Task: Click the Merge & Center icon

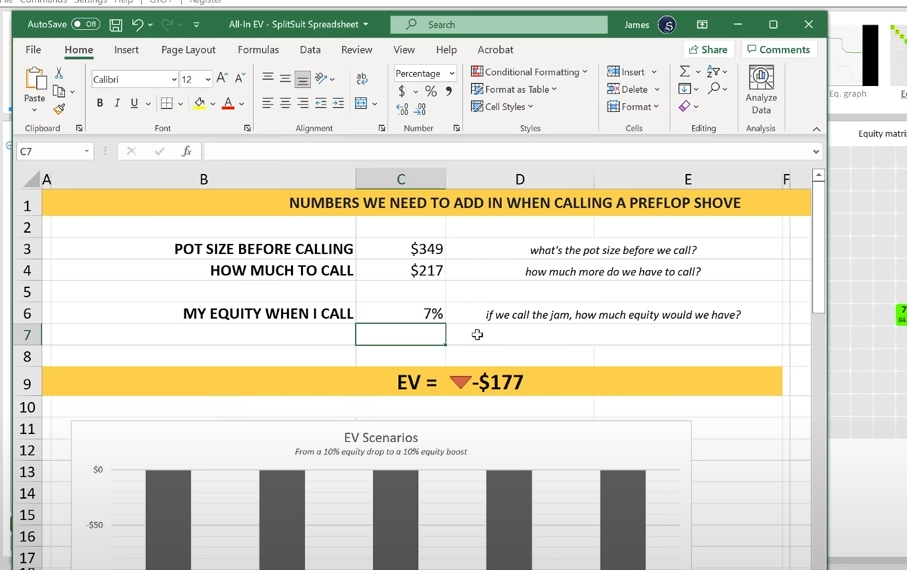Action: pyautogui.click(x=361, y=103)
